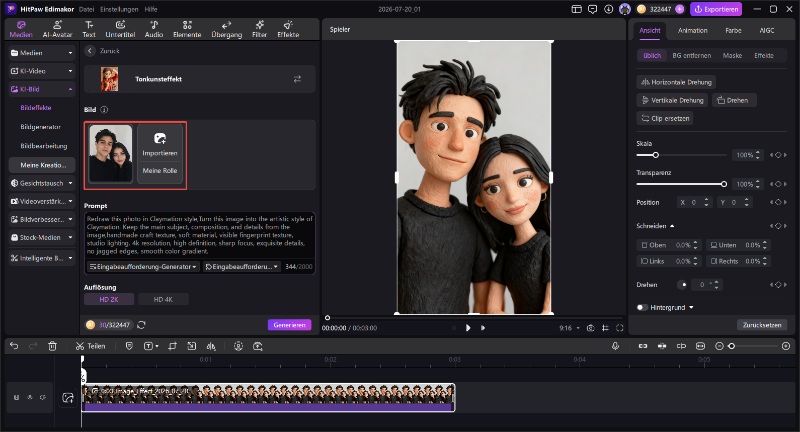Select the Maske sub-tab

[x=732, y=56]
